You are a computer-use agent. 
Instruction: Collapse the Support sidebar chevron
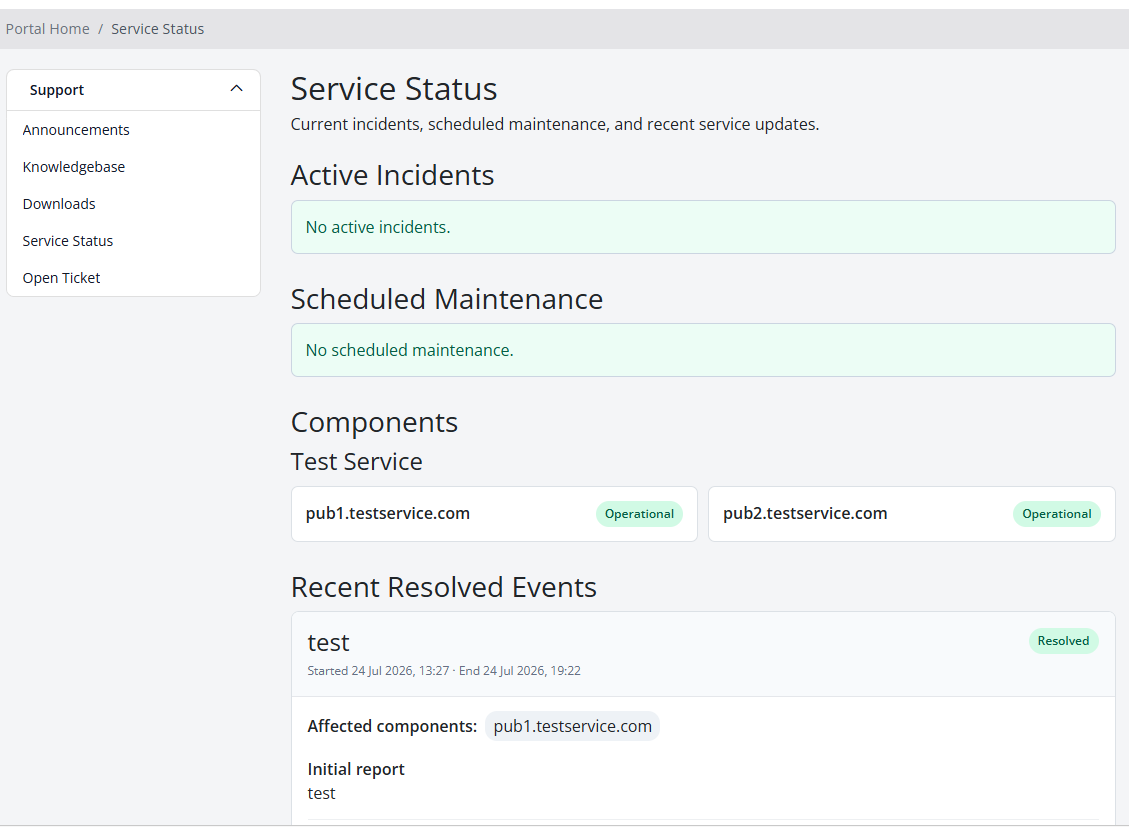coord(236,89)
